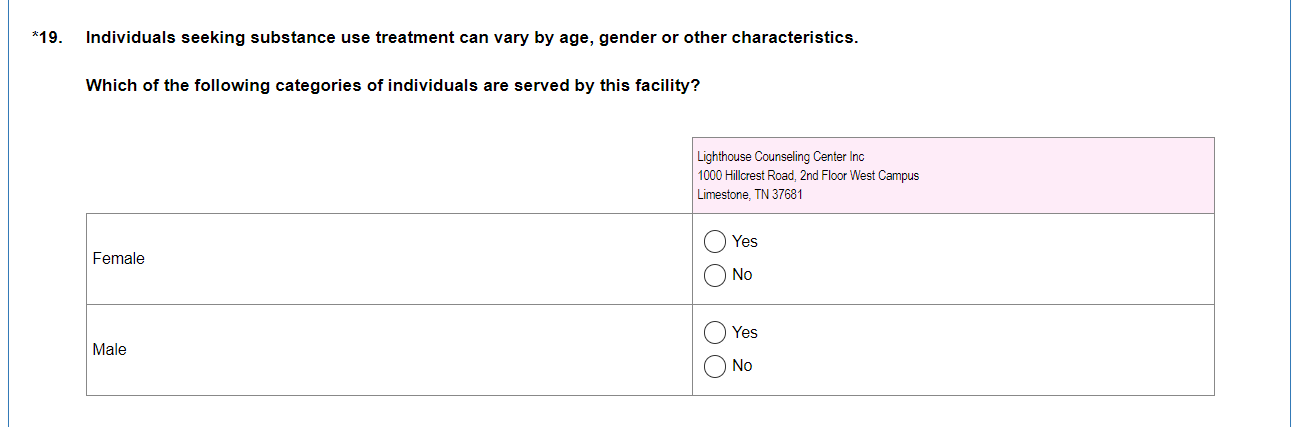Viewport: 1293px width, 427px height.
Task: Click the blank right side of the pink facility header
Action: (x=1080, y=176)
